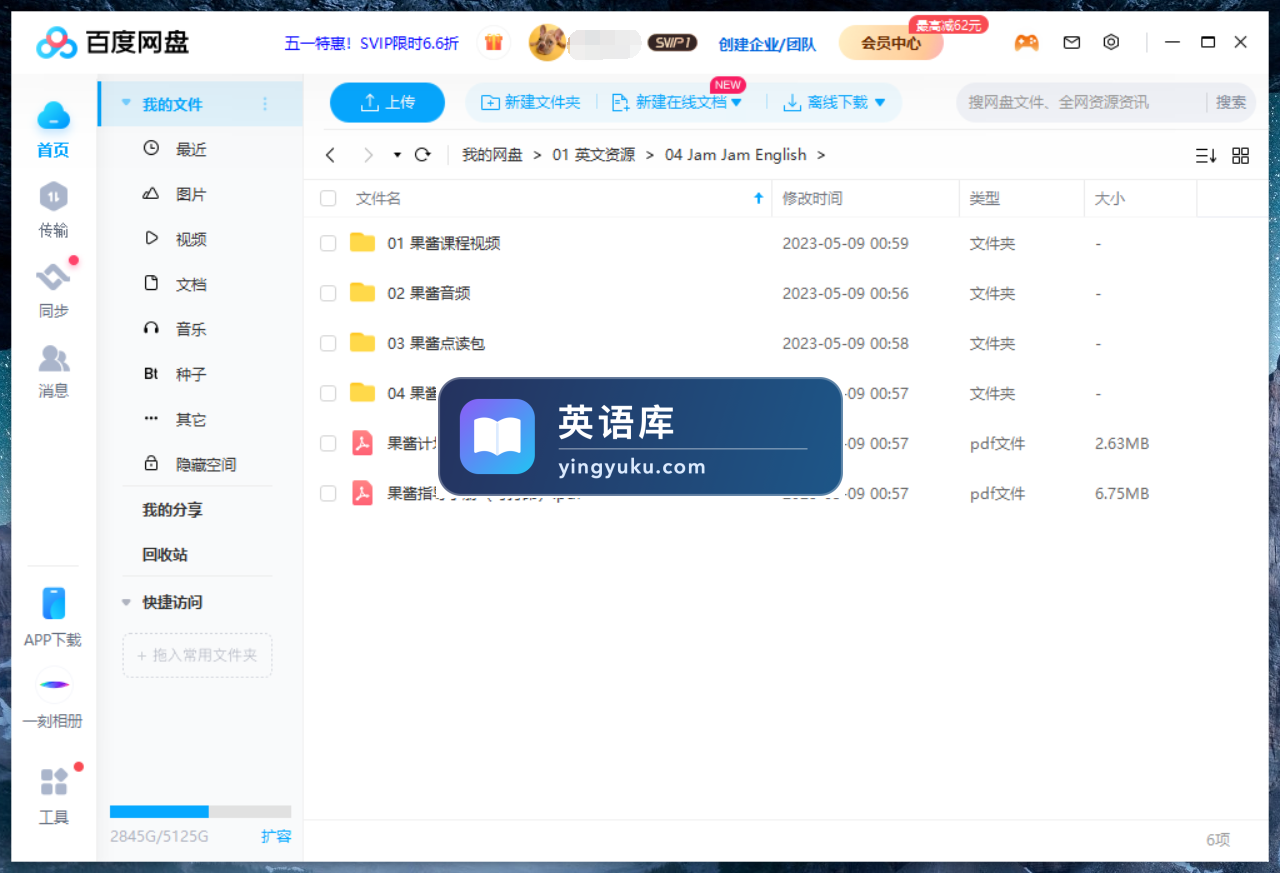Image resolution: width=1280 pixels, height=873 pixels.
Task: Click 创建企业/团队 link
Action: [x=767, y=44]
